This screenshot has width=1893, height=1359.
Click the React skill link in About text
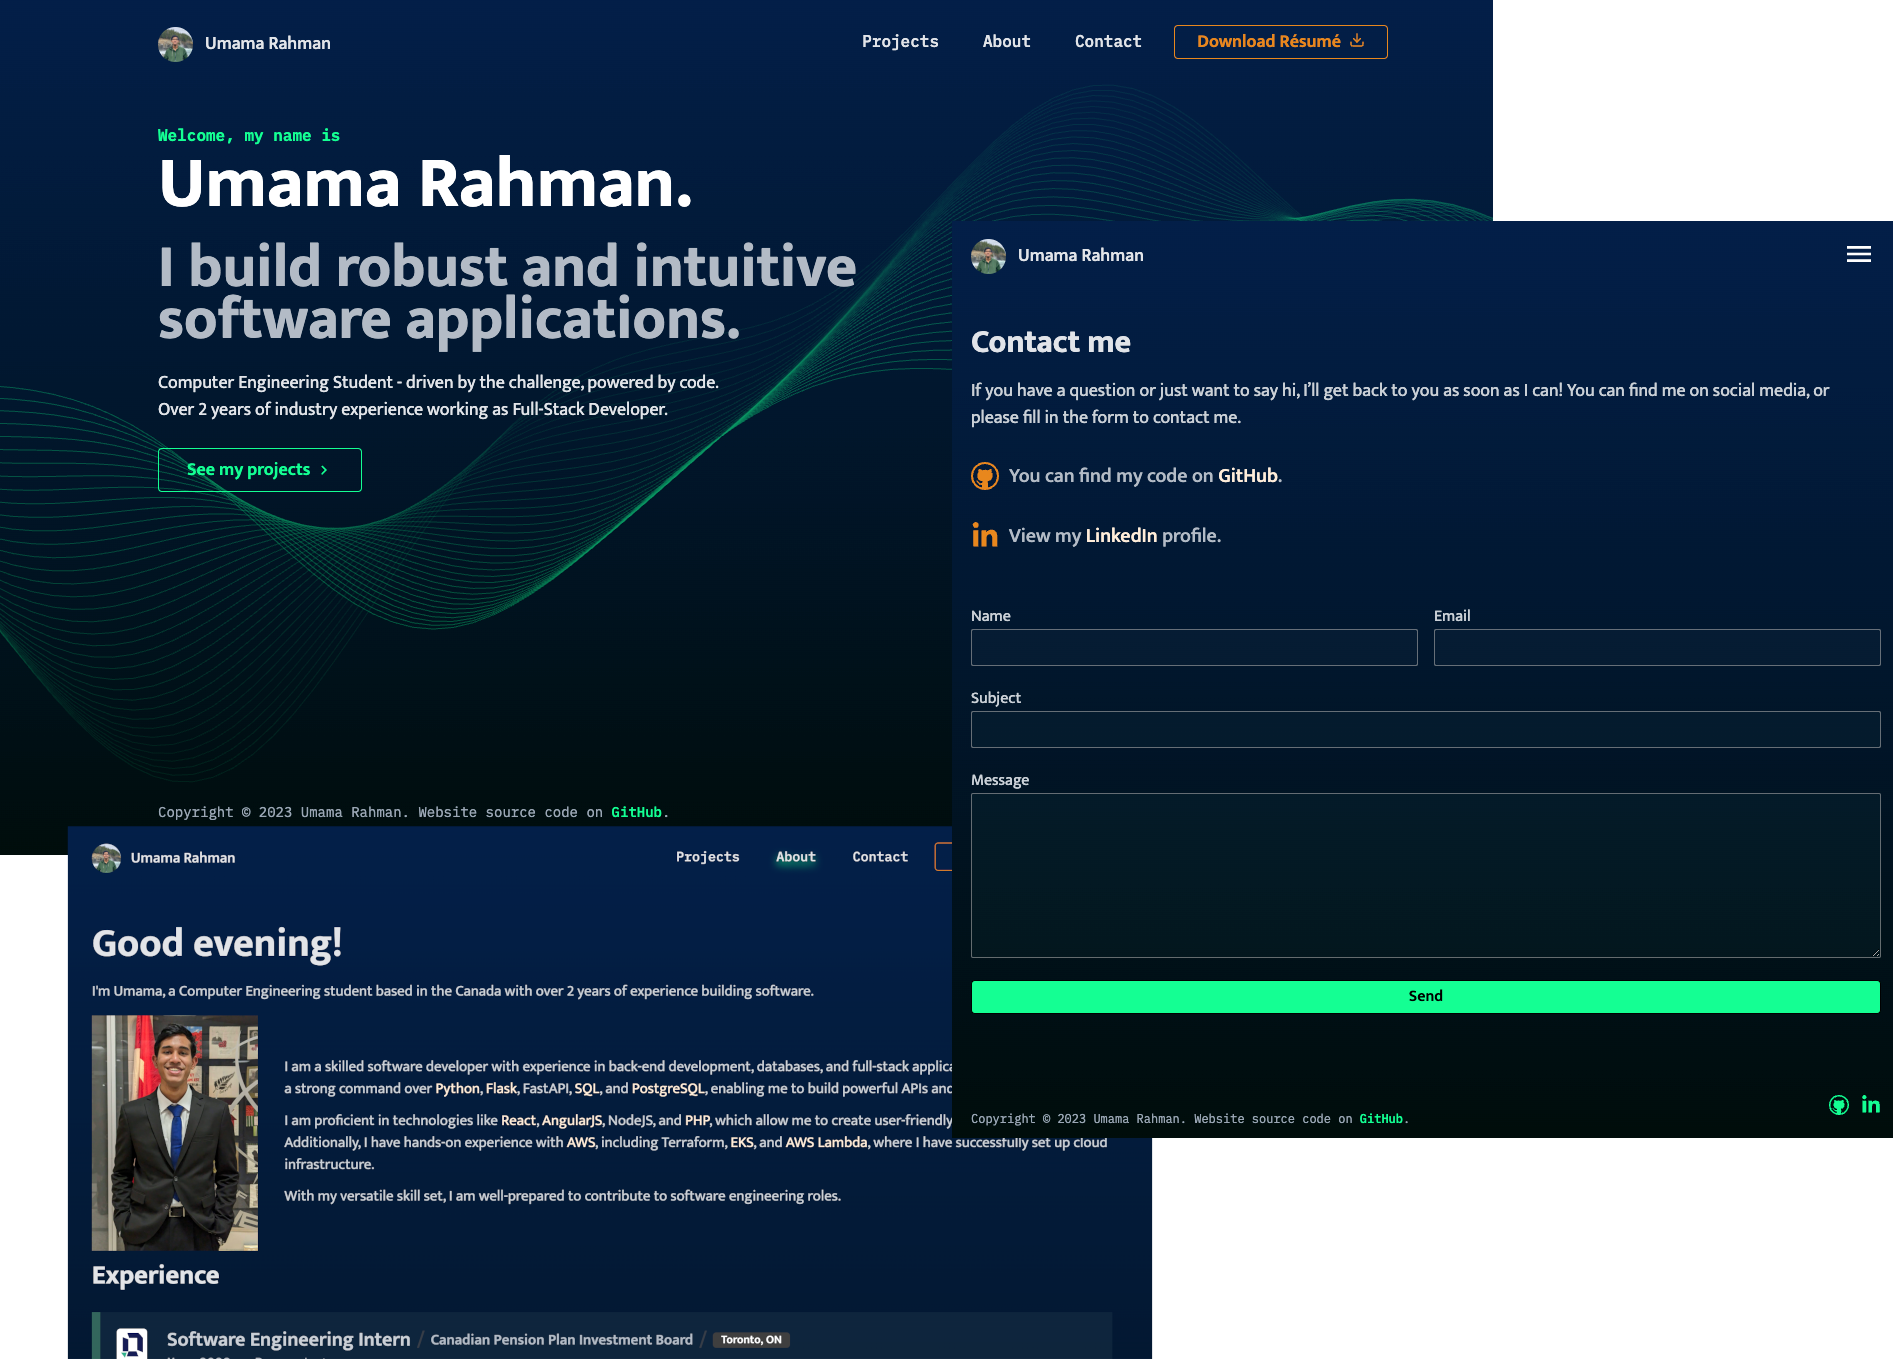(x=518, y=1120)
